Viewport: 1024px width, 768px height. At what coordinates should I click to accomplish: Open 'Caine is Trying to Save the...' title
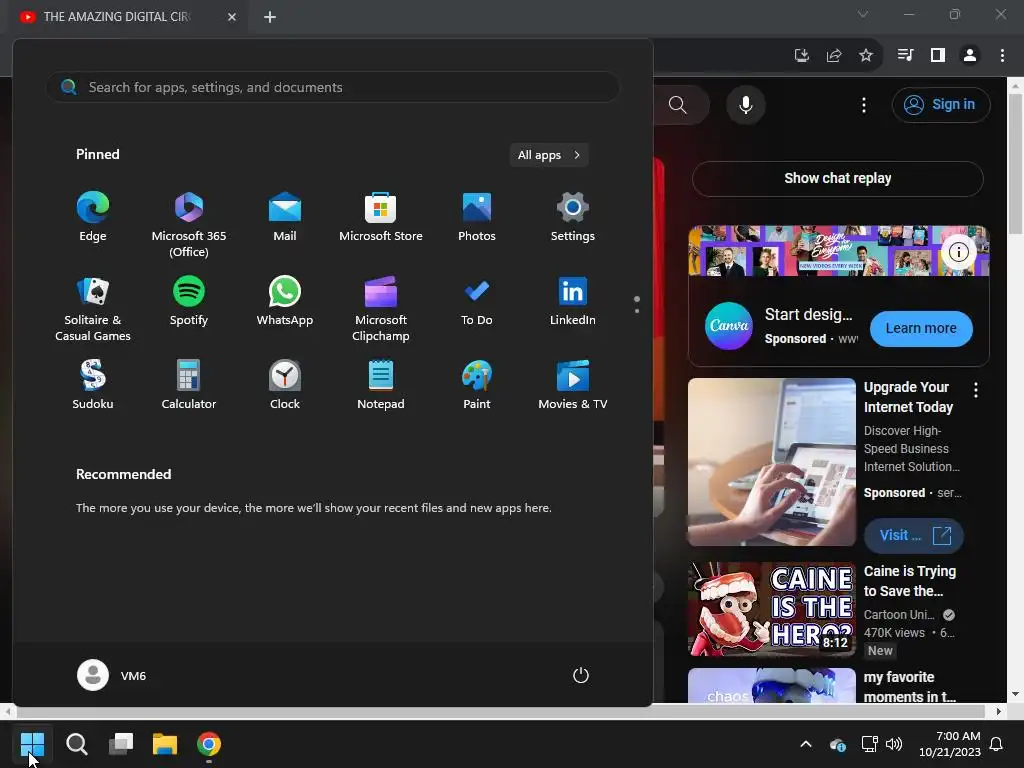pos(910,581)
